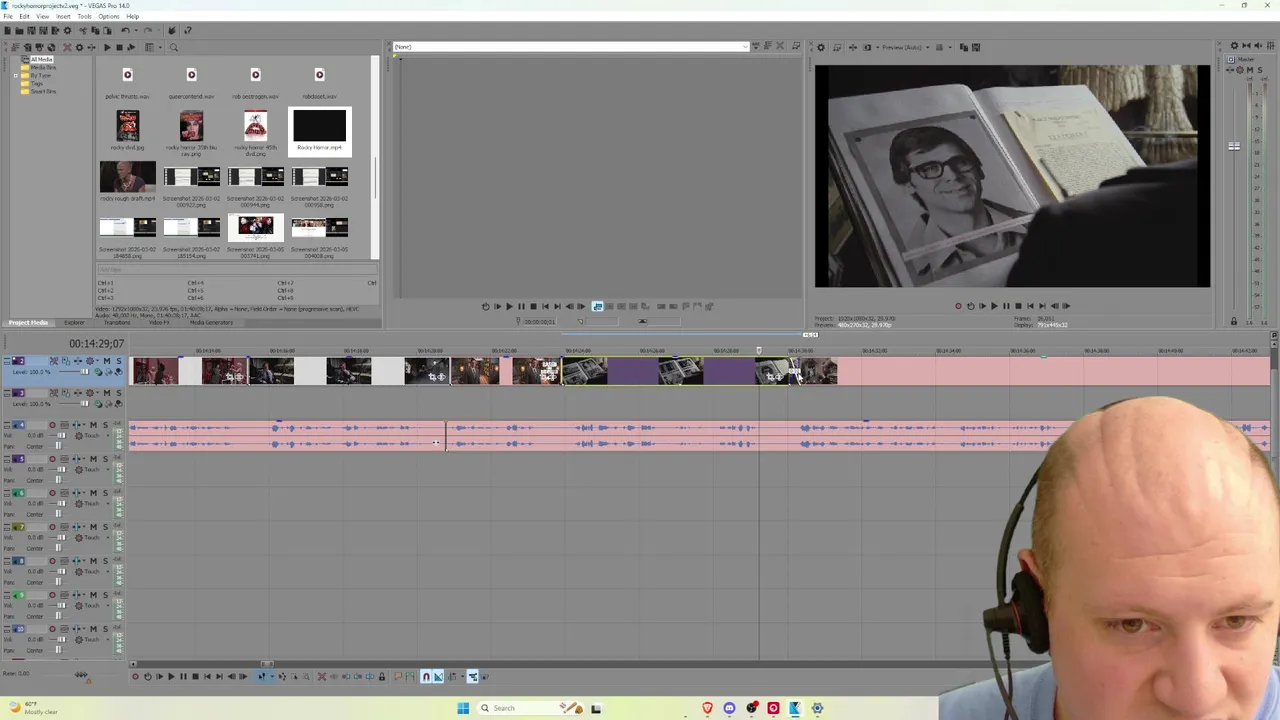
Task: Select the All Media bin
Action: tap(40, 59)
